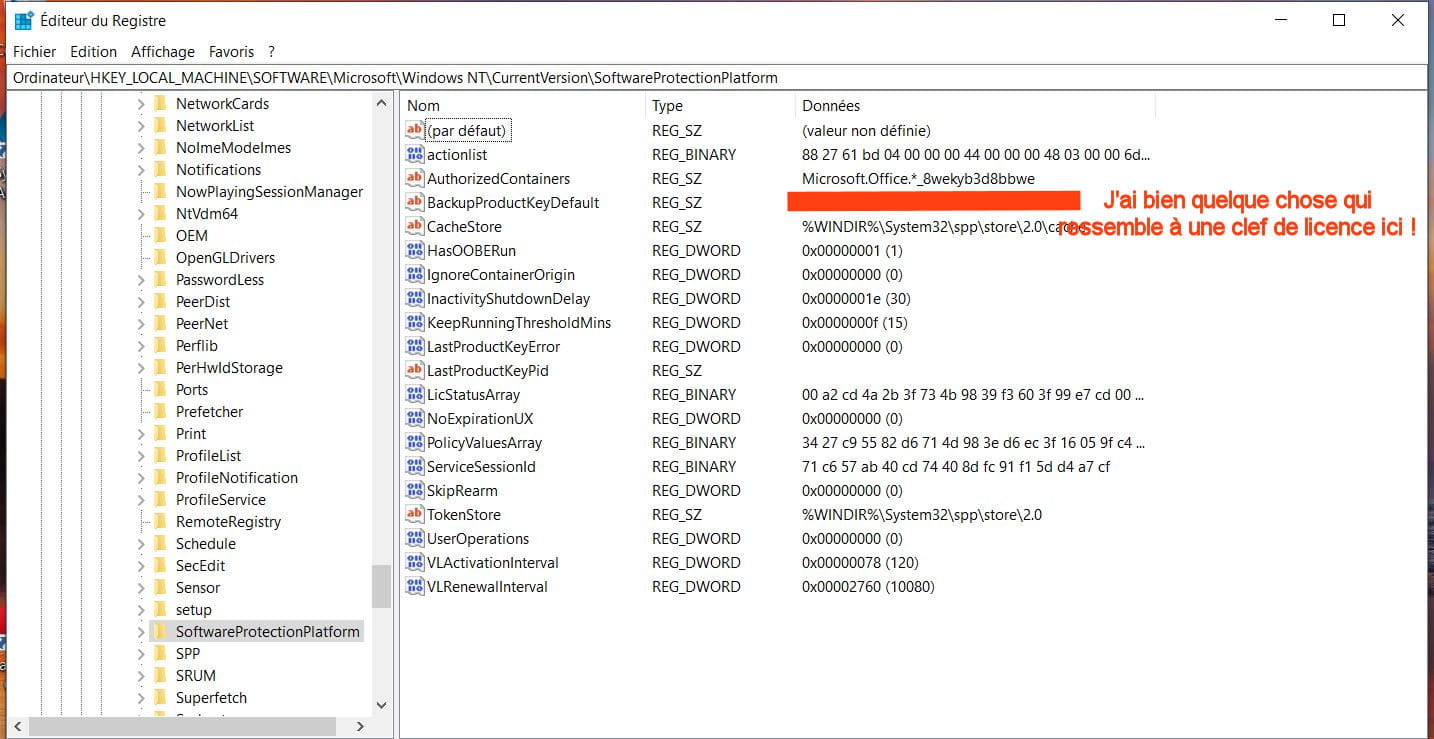
Task: Expand the SoftwareProtectionPlatform key
Action: [141, 631]
